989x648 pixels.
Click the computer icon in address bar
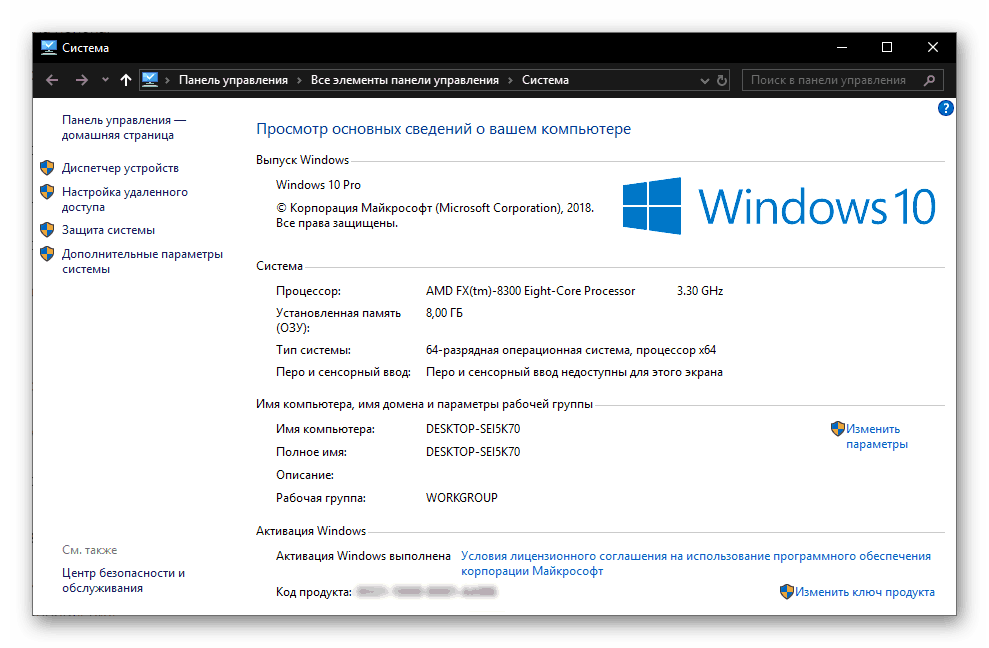(x=150, y=80)
